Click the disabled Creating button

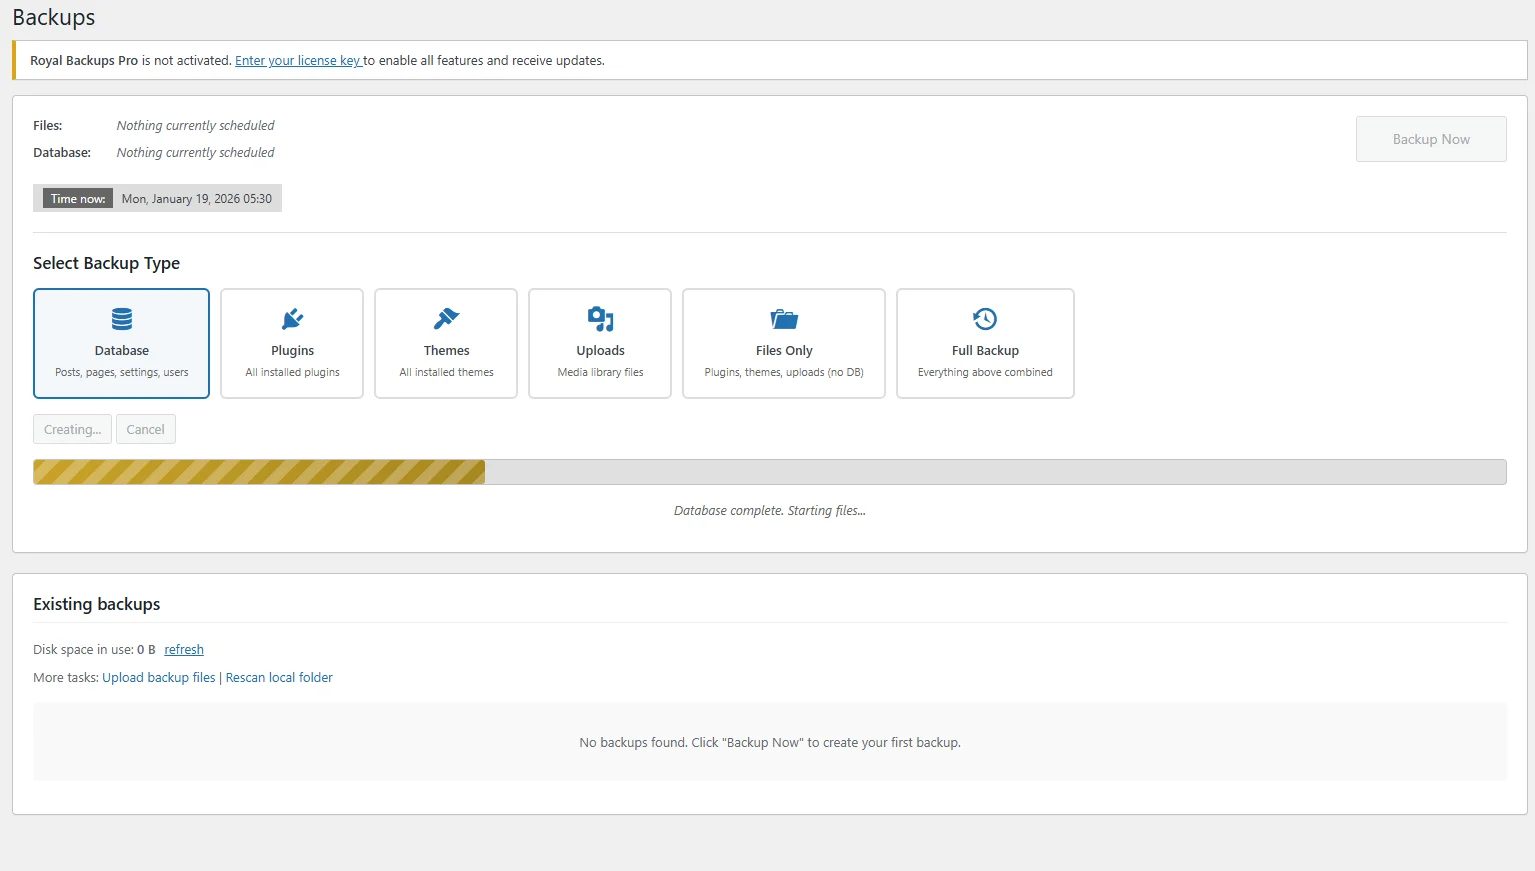click(71, 428)
